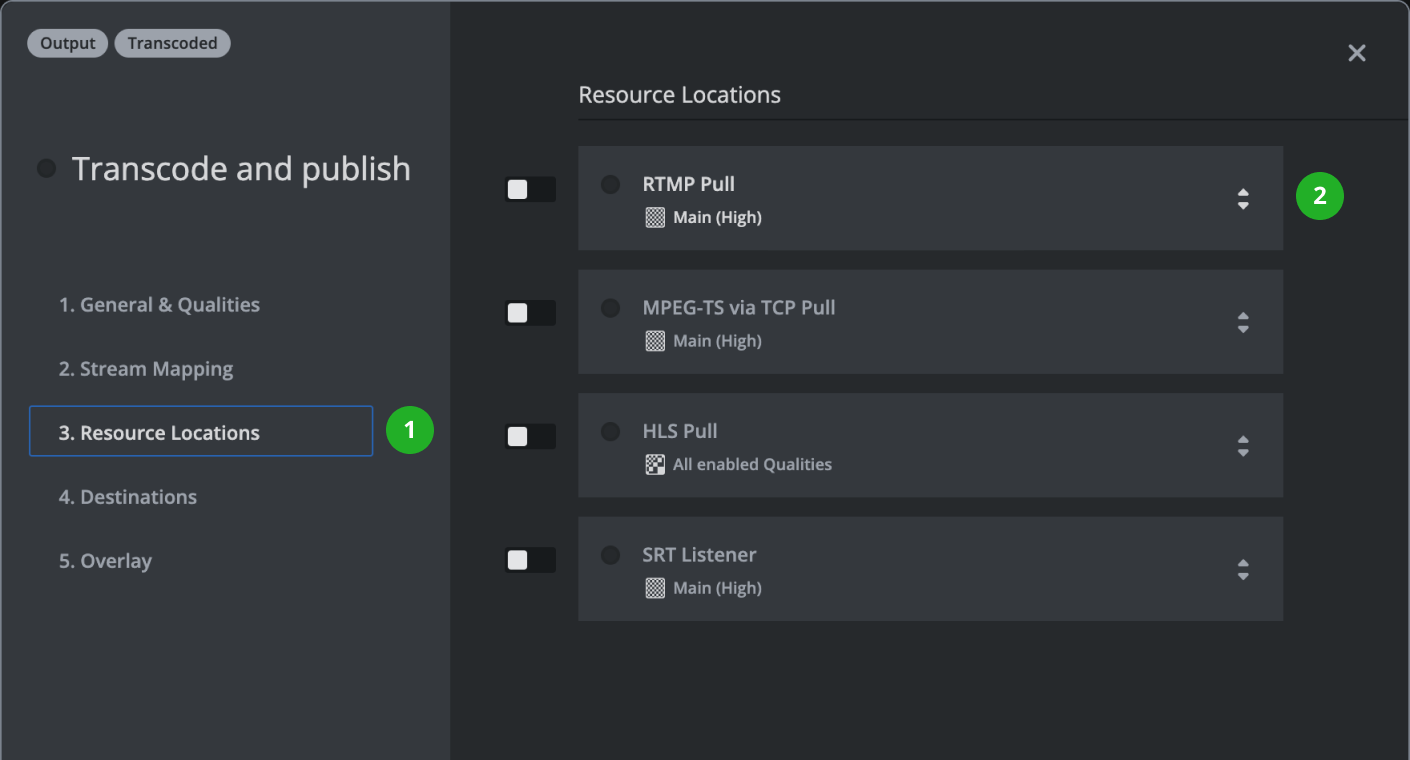Click the status dot beside RTMP Pull
Image resolution: width=1410 pixels, height=760 pixels.
(x=610, y=185)
